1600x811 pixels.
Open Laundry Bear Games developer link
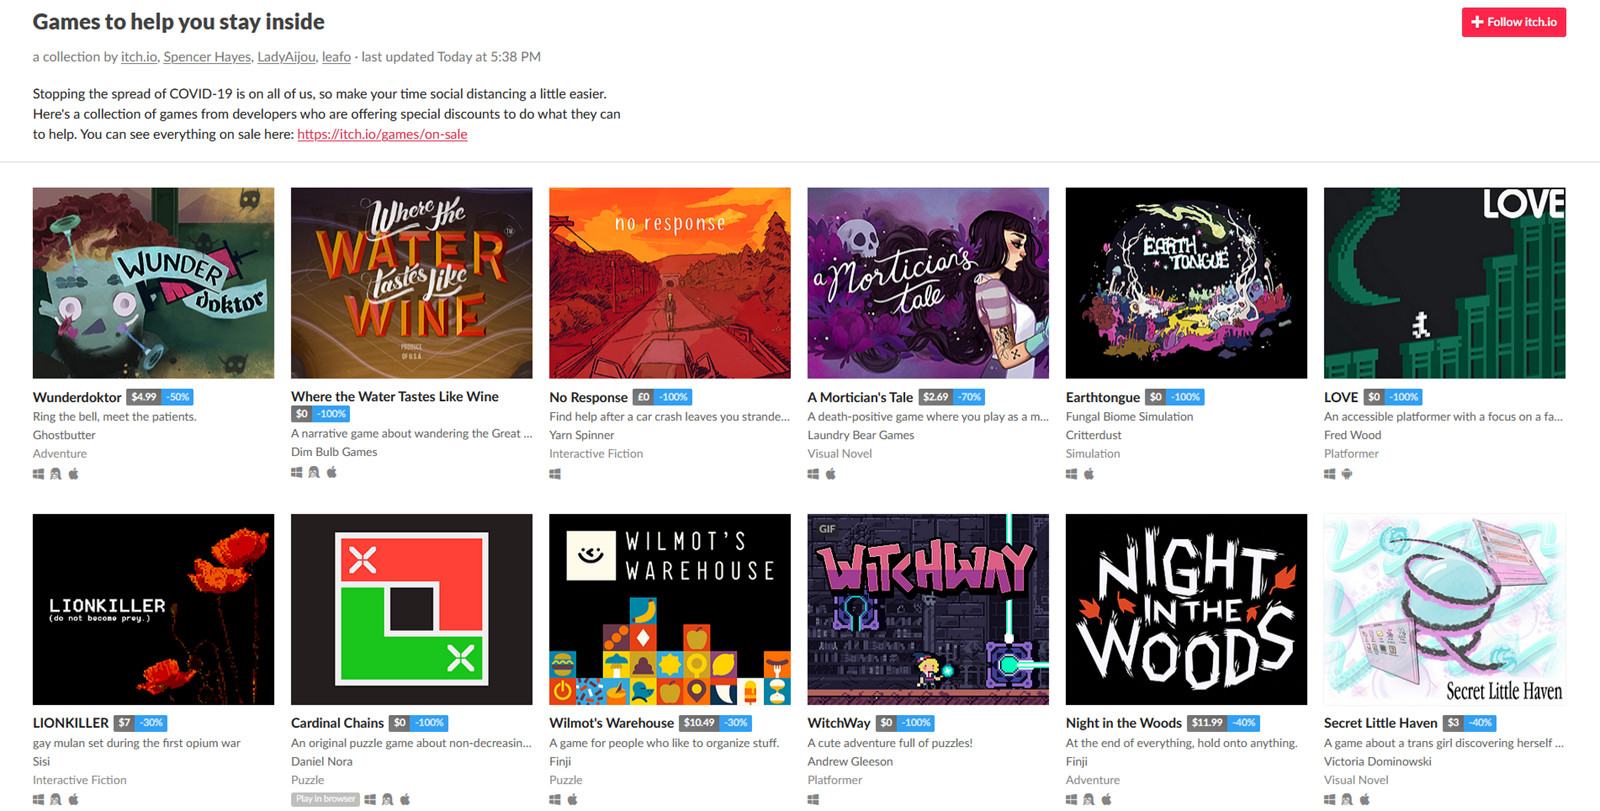pyautogui.click(x=861, y=435)
